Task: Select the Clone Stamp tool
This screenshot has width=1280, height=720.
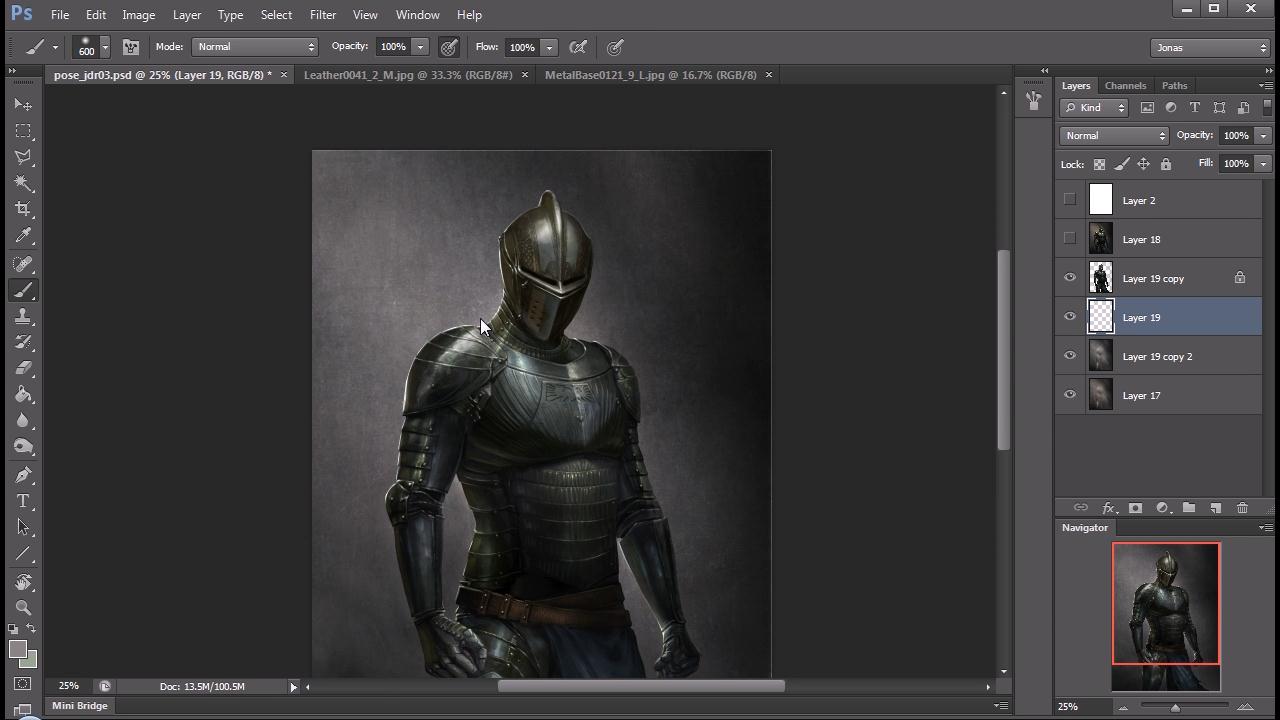Action: pos(23,316)
